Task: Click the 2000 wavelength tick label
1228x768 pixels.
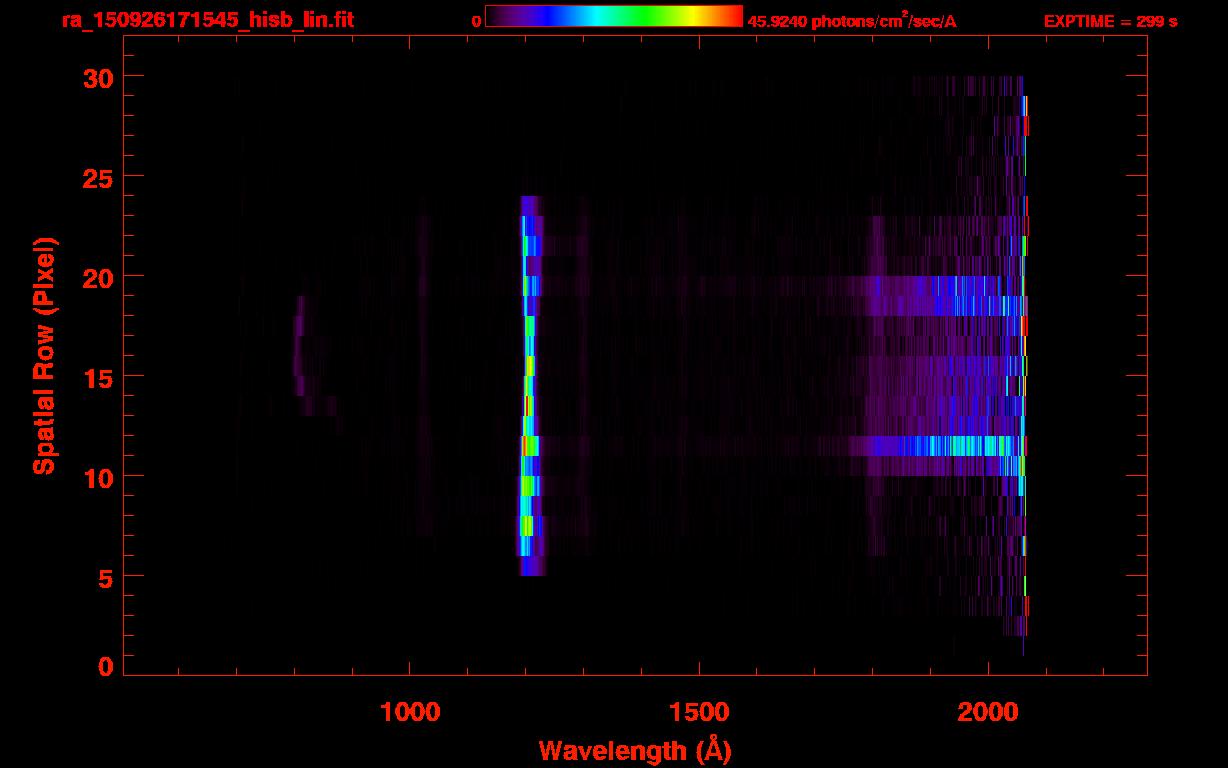Action: pyautogui.click(x=988, y=711)
